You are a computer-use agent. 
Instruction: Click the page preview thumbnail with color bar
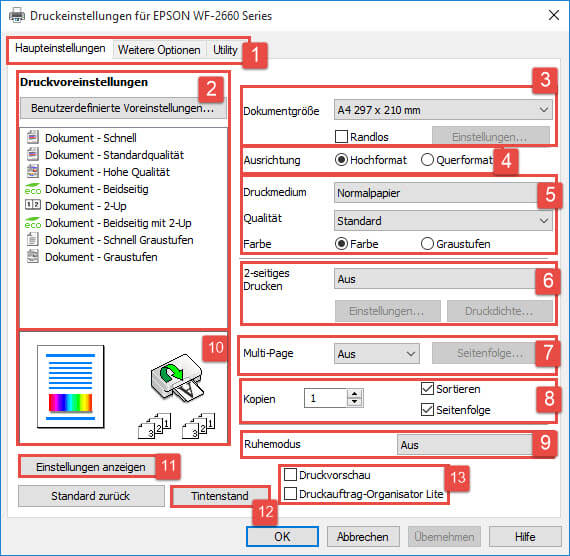click(71, 387)
